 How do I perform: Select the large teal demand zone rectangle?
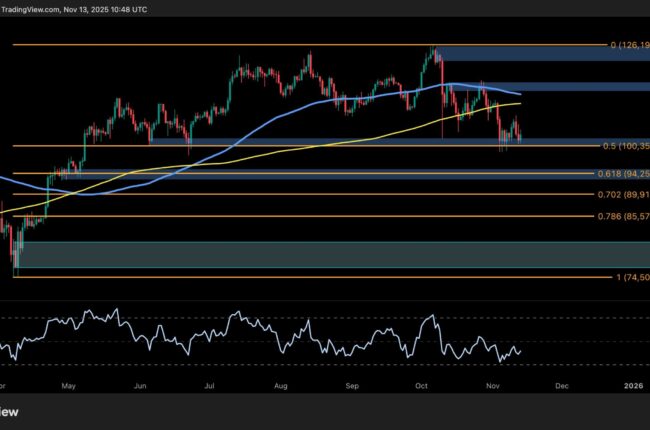(300, 255)
